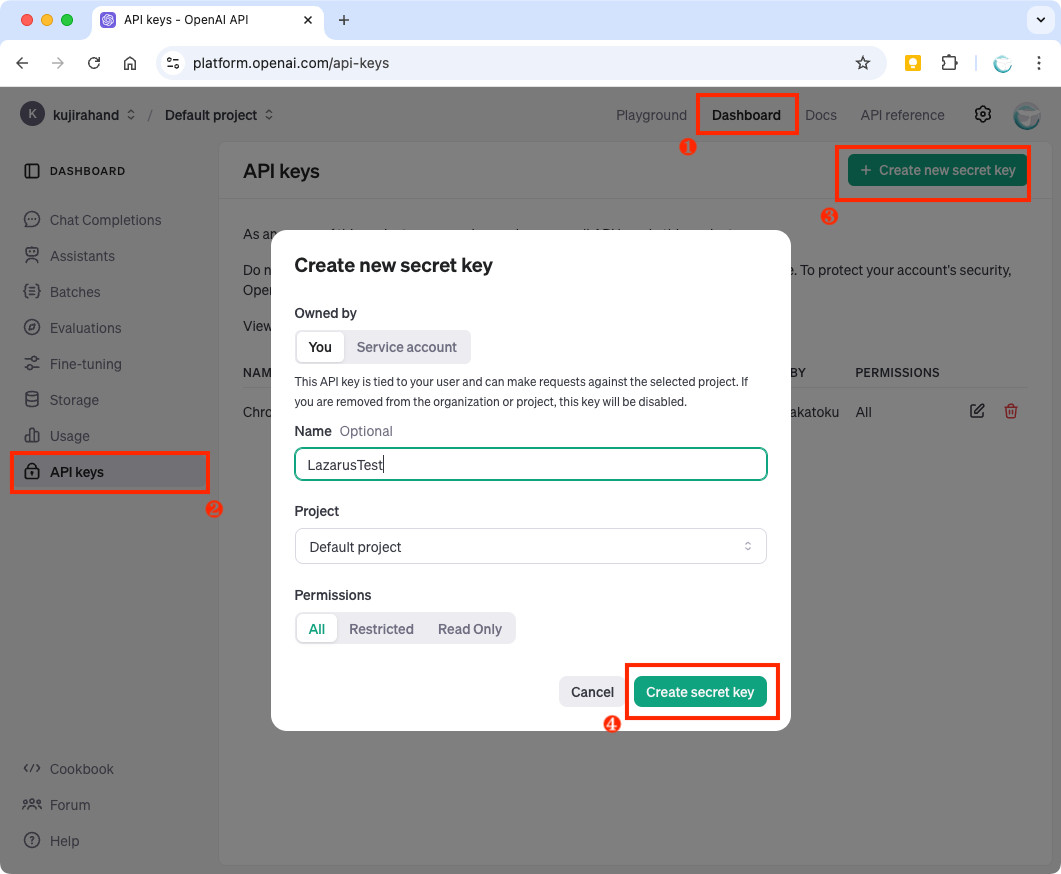
Task: Click the All permissions cell in key row
Action: tap(863, 412)
